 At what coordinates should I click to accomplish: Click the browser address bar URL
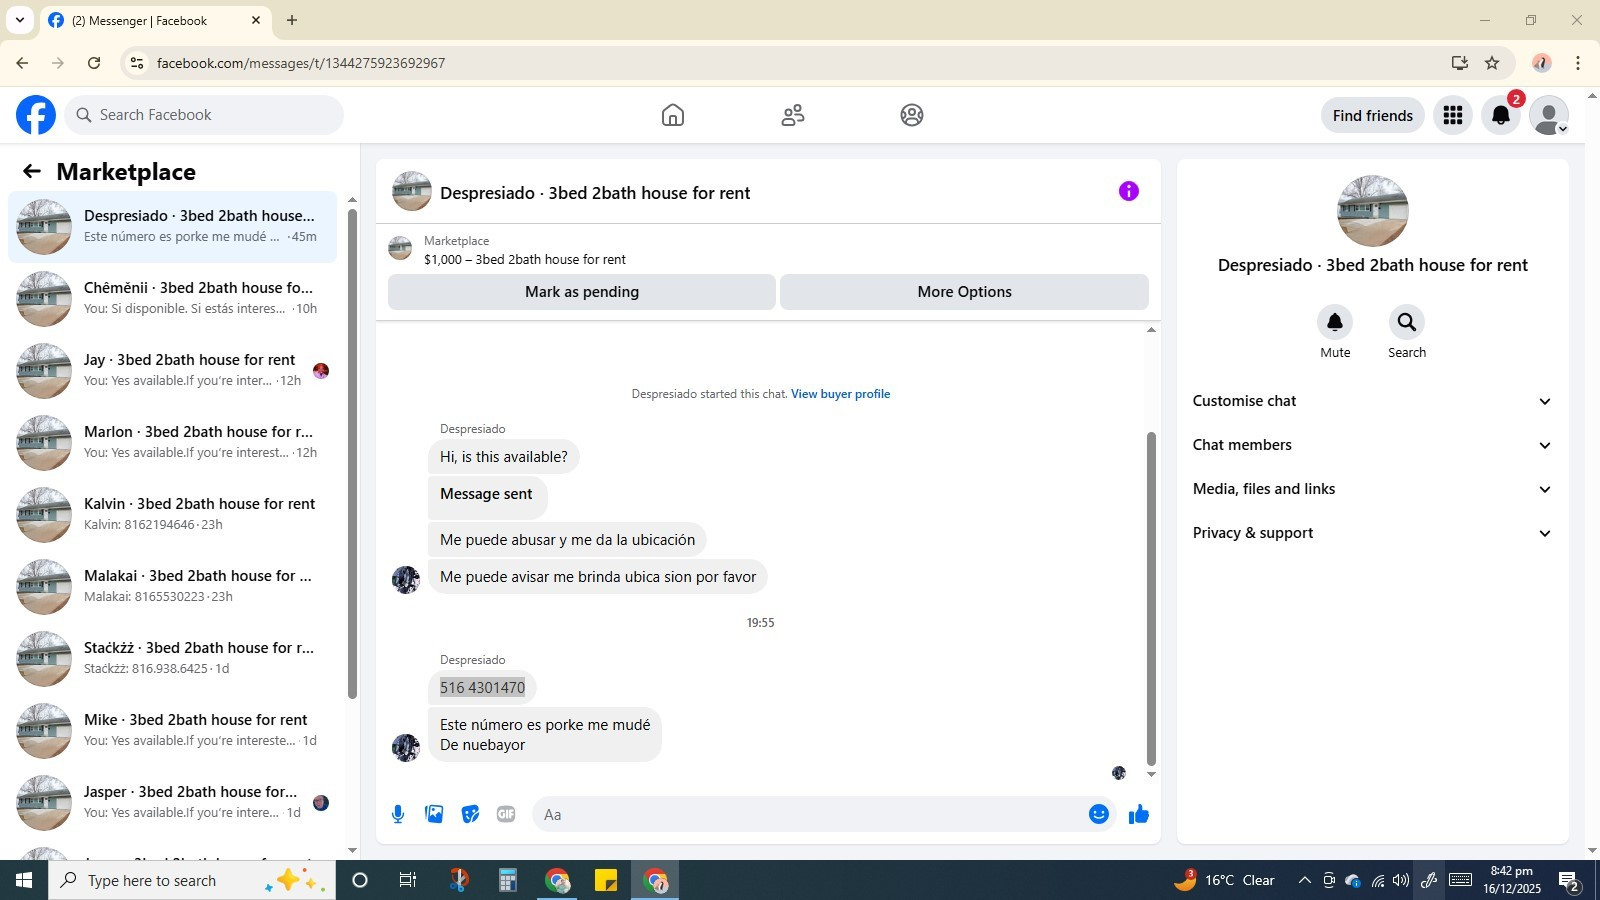pos(300,63)
